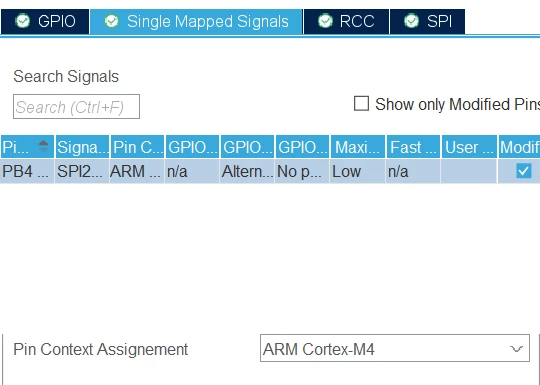Screen dimensions: 540x385
Task: Click the No p... pull-up cell
Action: [302, 171]
